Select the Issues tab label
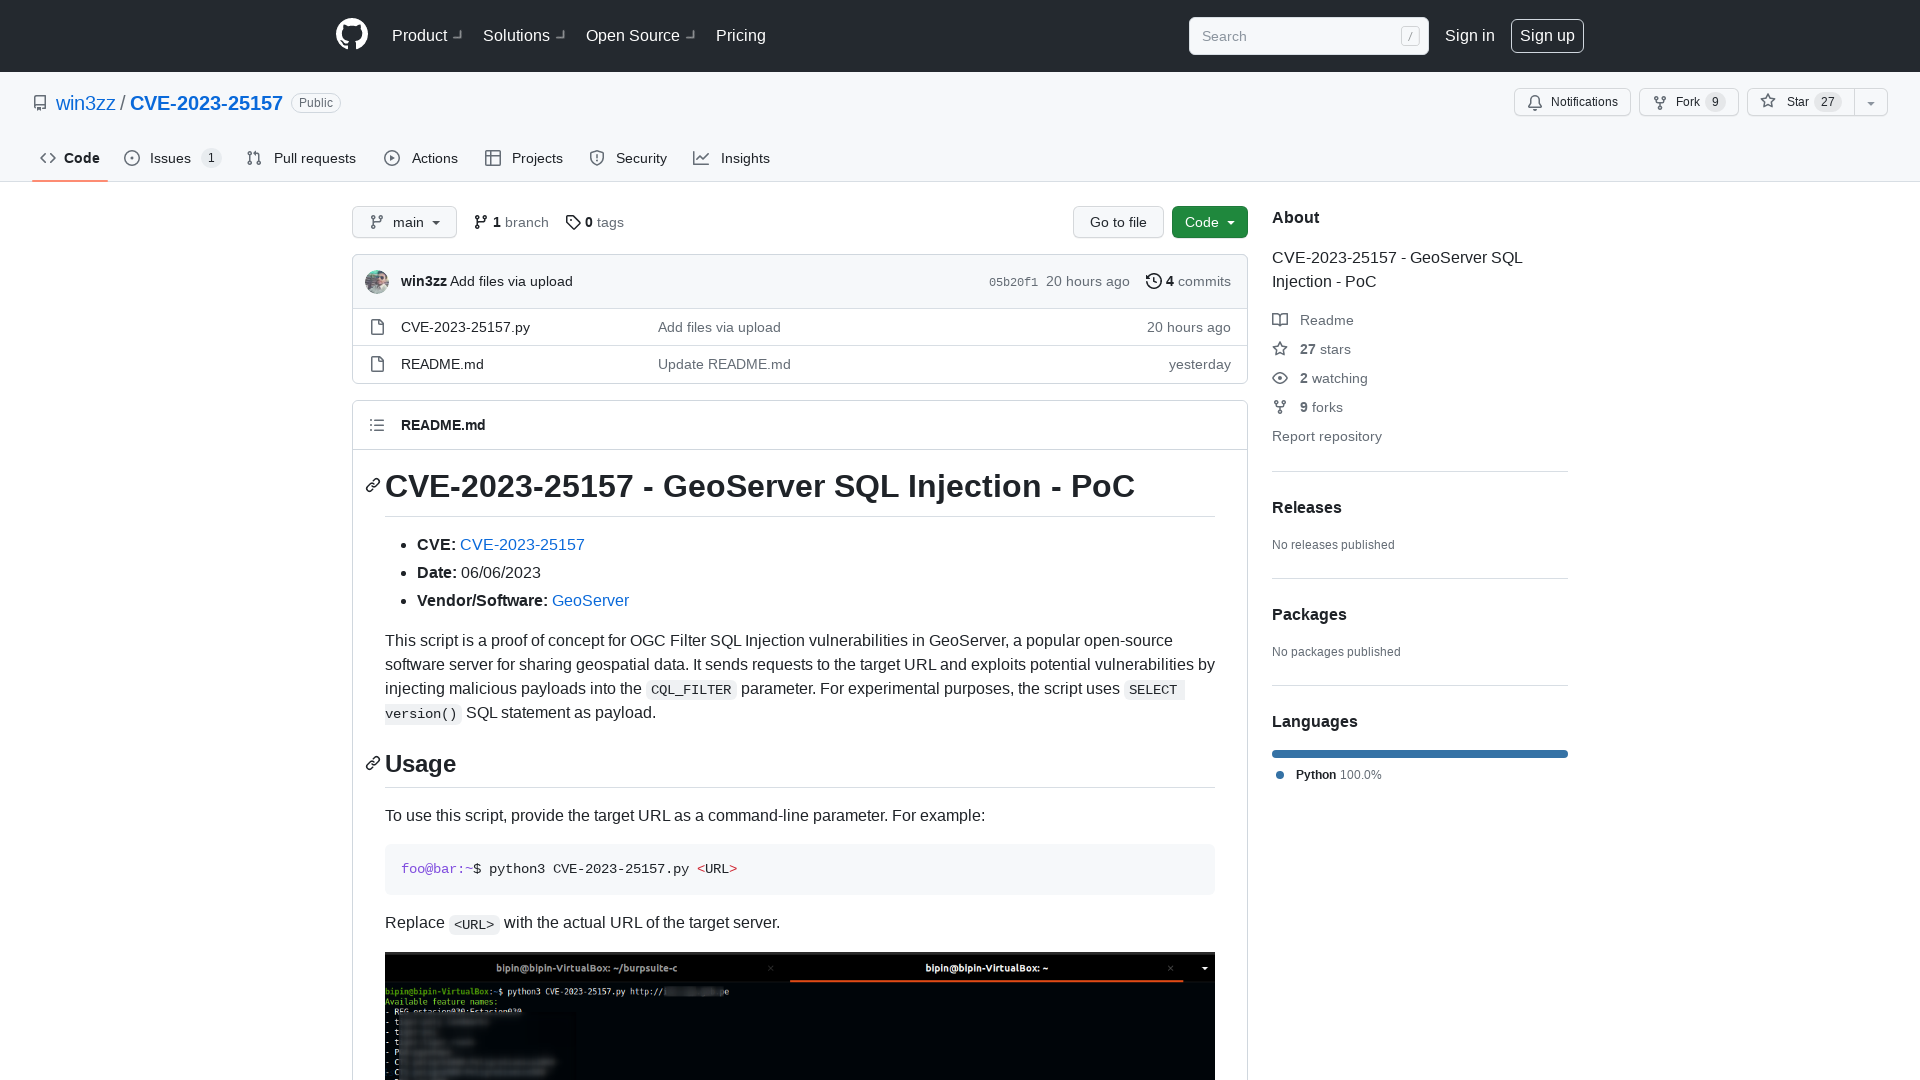This screenshot has width=1920, height=1080. coord(170,158)
